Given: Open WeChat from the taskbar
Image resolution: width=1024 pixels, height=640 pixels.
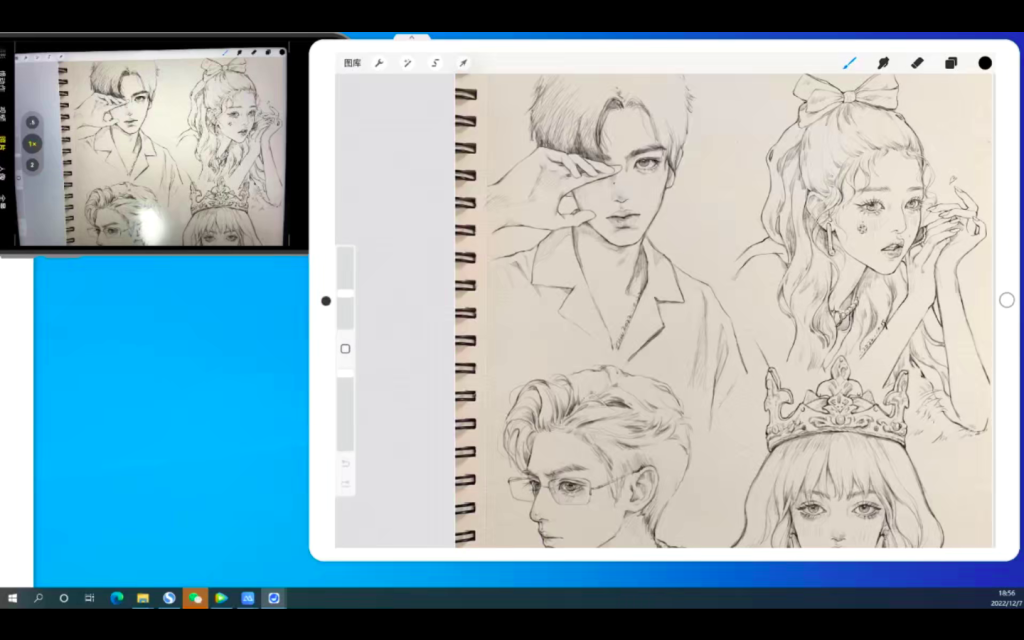Looking at the screenshot, I should (x=196, y=598).
